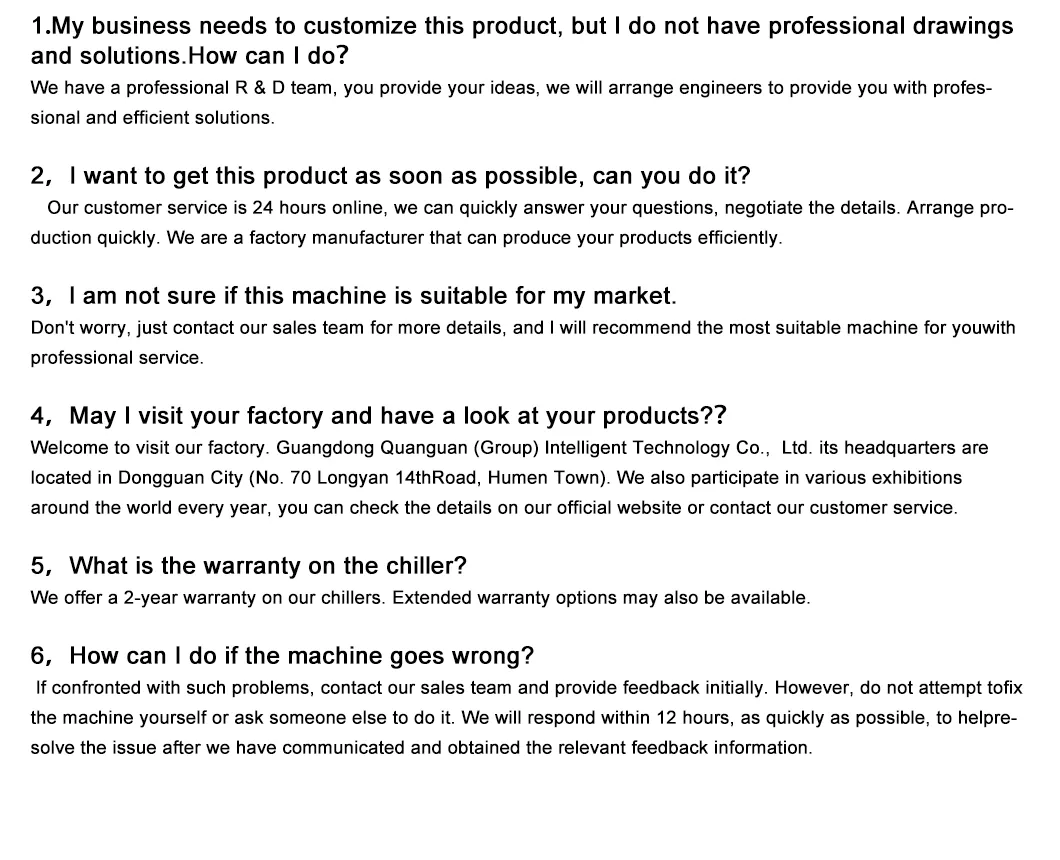Click the answer mentioning the professional R & D team
This screenshot has width=1060, height=860.
coord(510,88)
